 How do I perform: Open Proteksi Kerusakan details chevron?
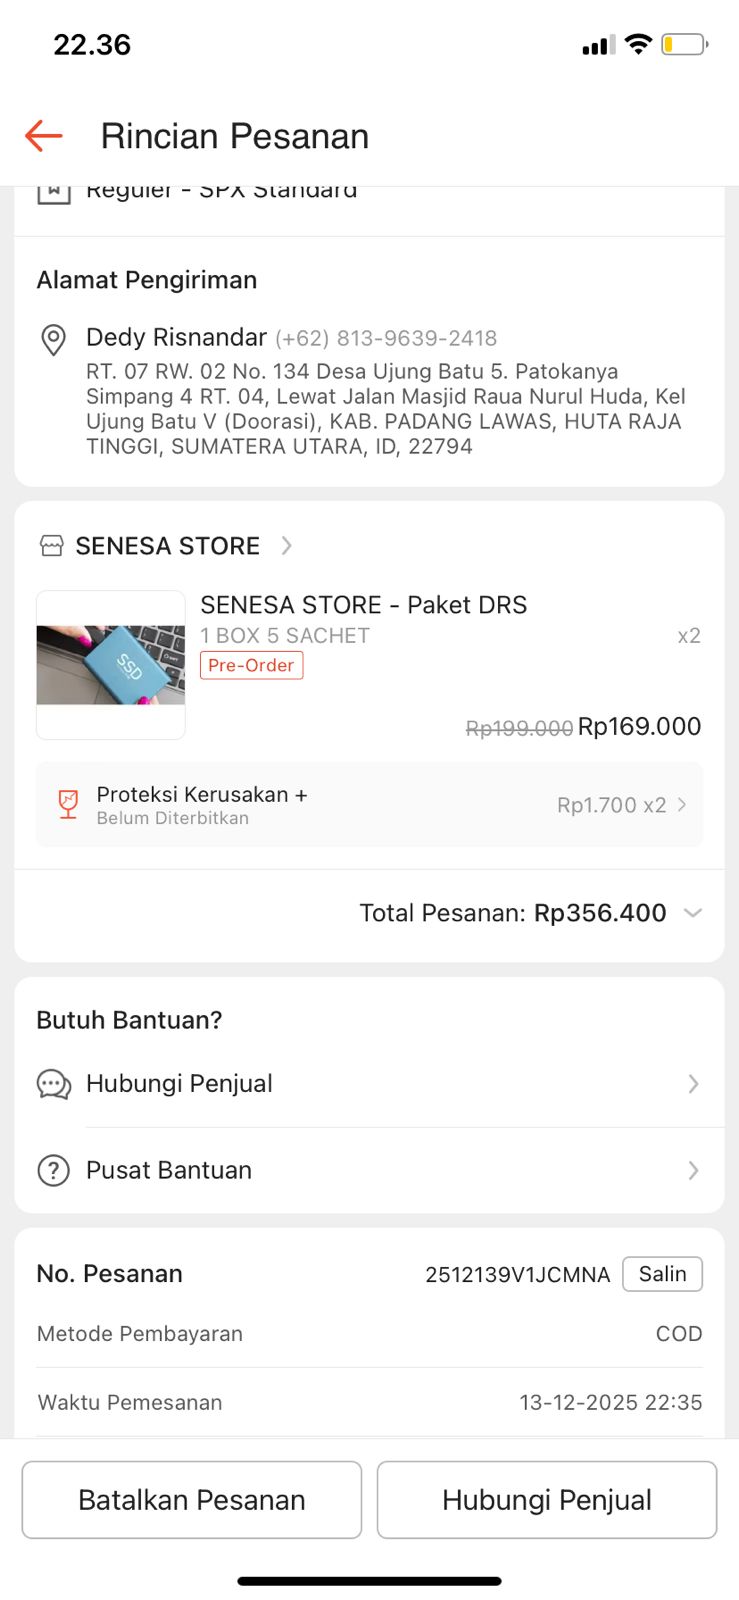pos(682,805)
